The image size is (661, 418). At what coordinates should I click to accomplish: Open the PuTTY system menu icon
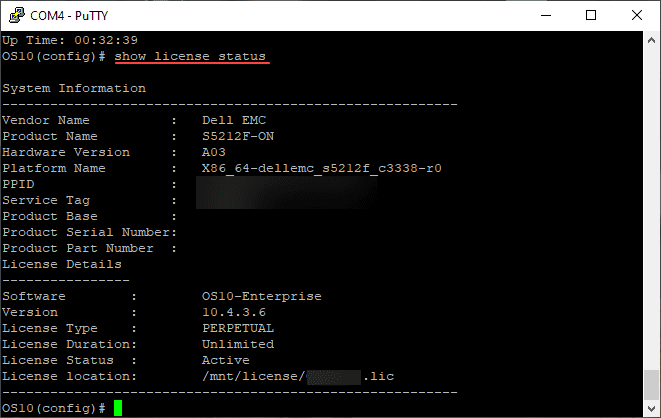coord(14,14)
